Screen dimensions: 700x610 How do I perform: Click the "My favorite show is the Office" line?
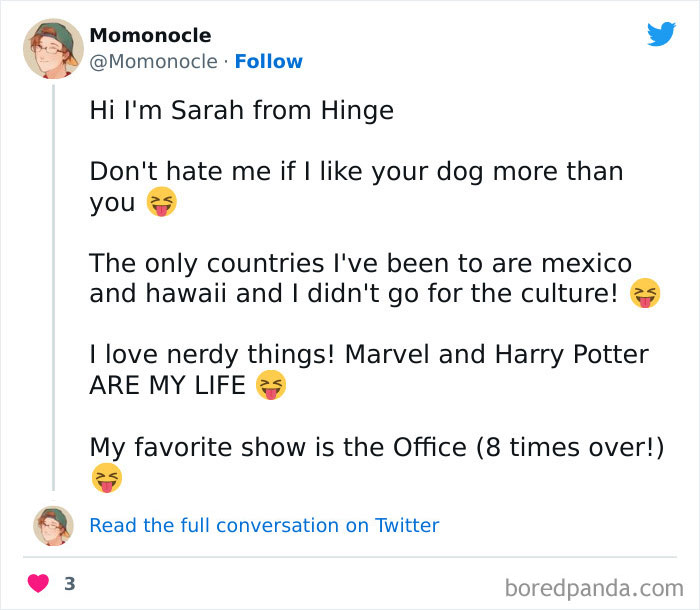tap(377, 447)
